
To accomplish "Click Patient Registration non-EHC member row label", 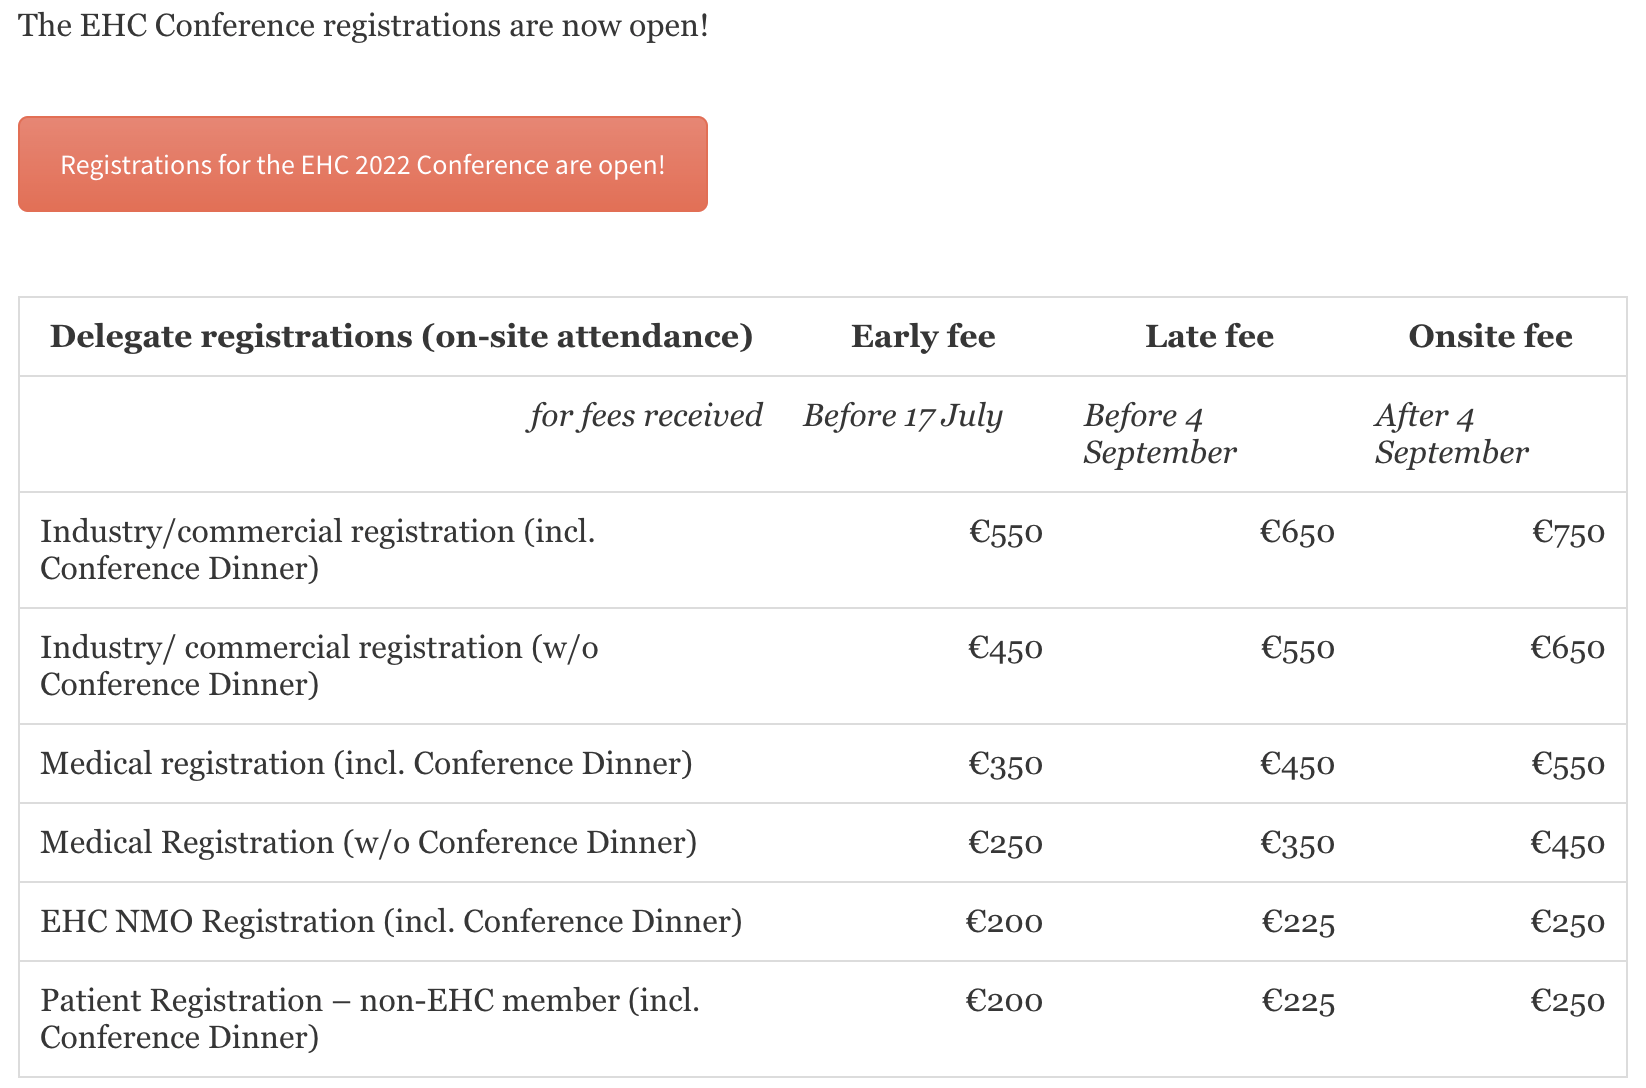I will click(x=370, y=1018).
